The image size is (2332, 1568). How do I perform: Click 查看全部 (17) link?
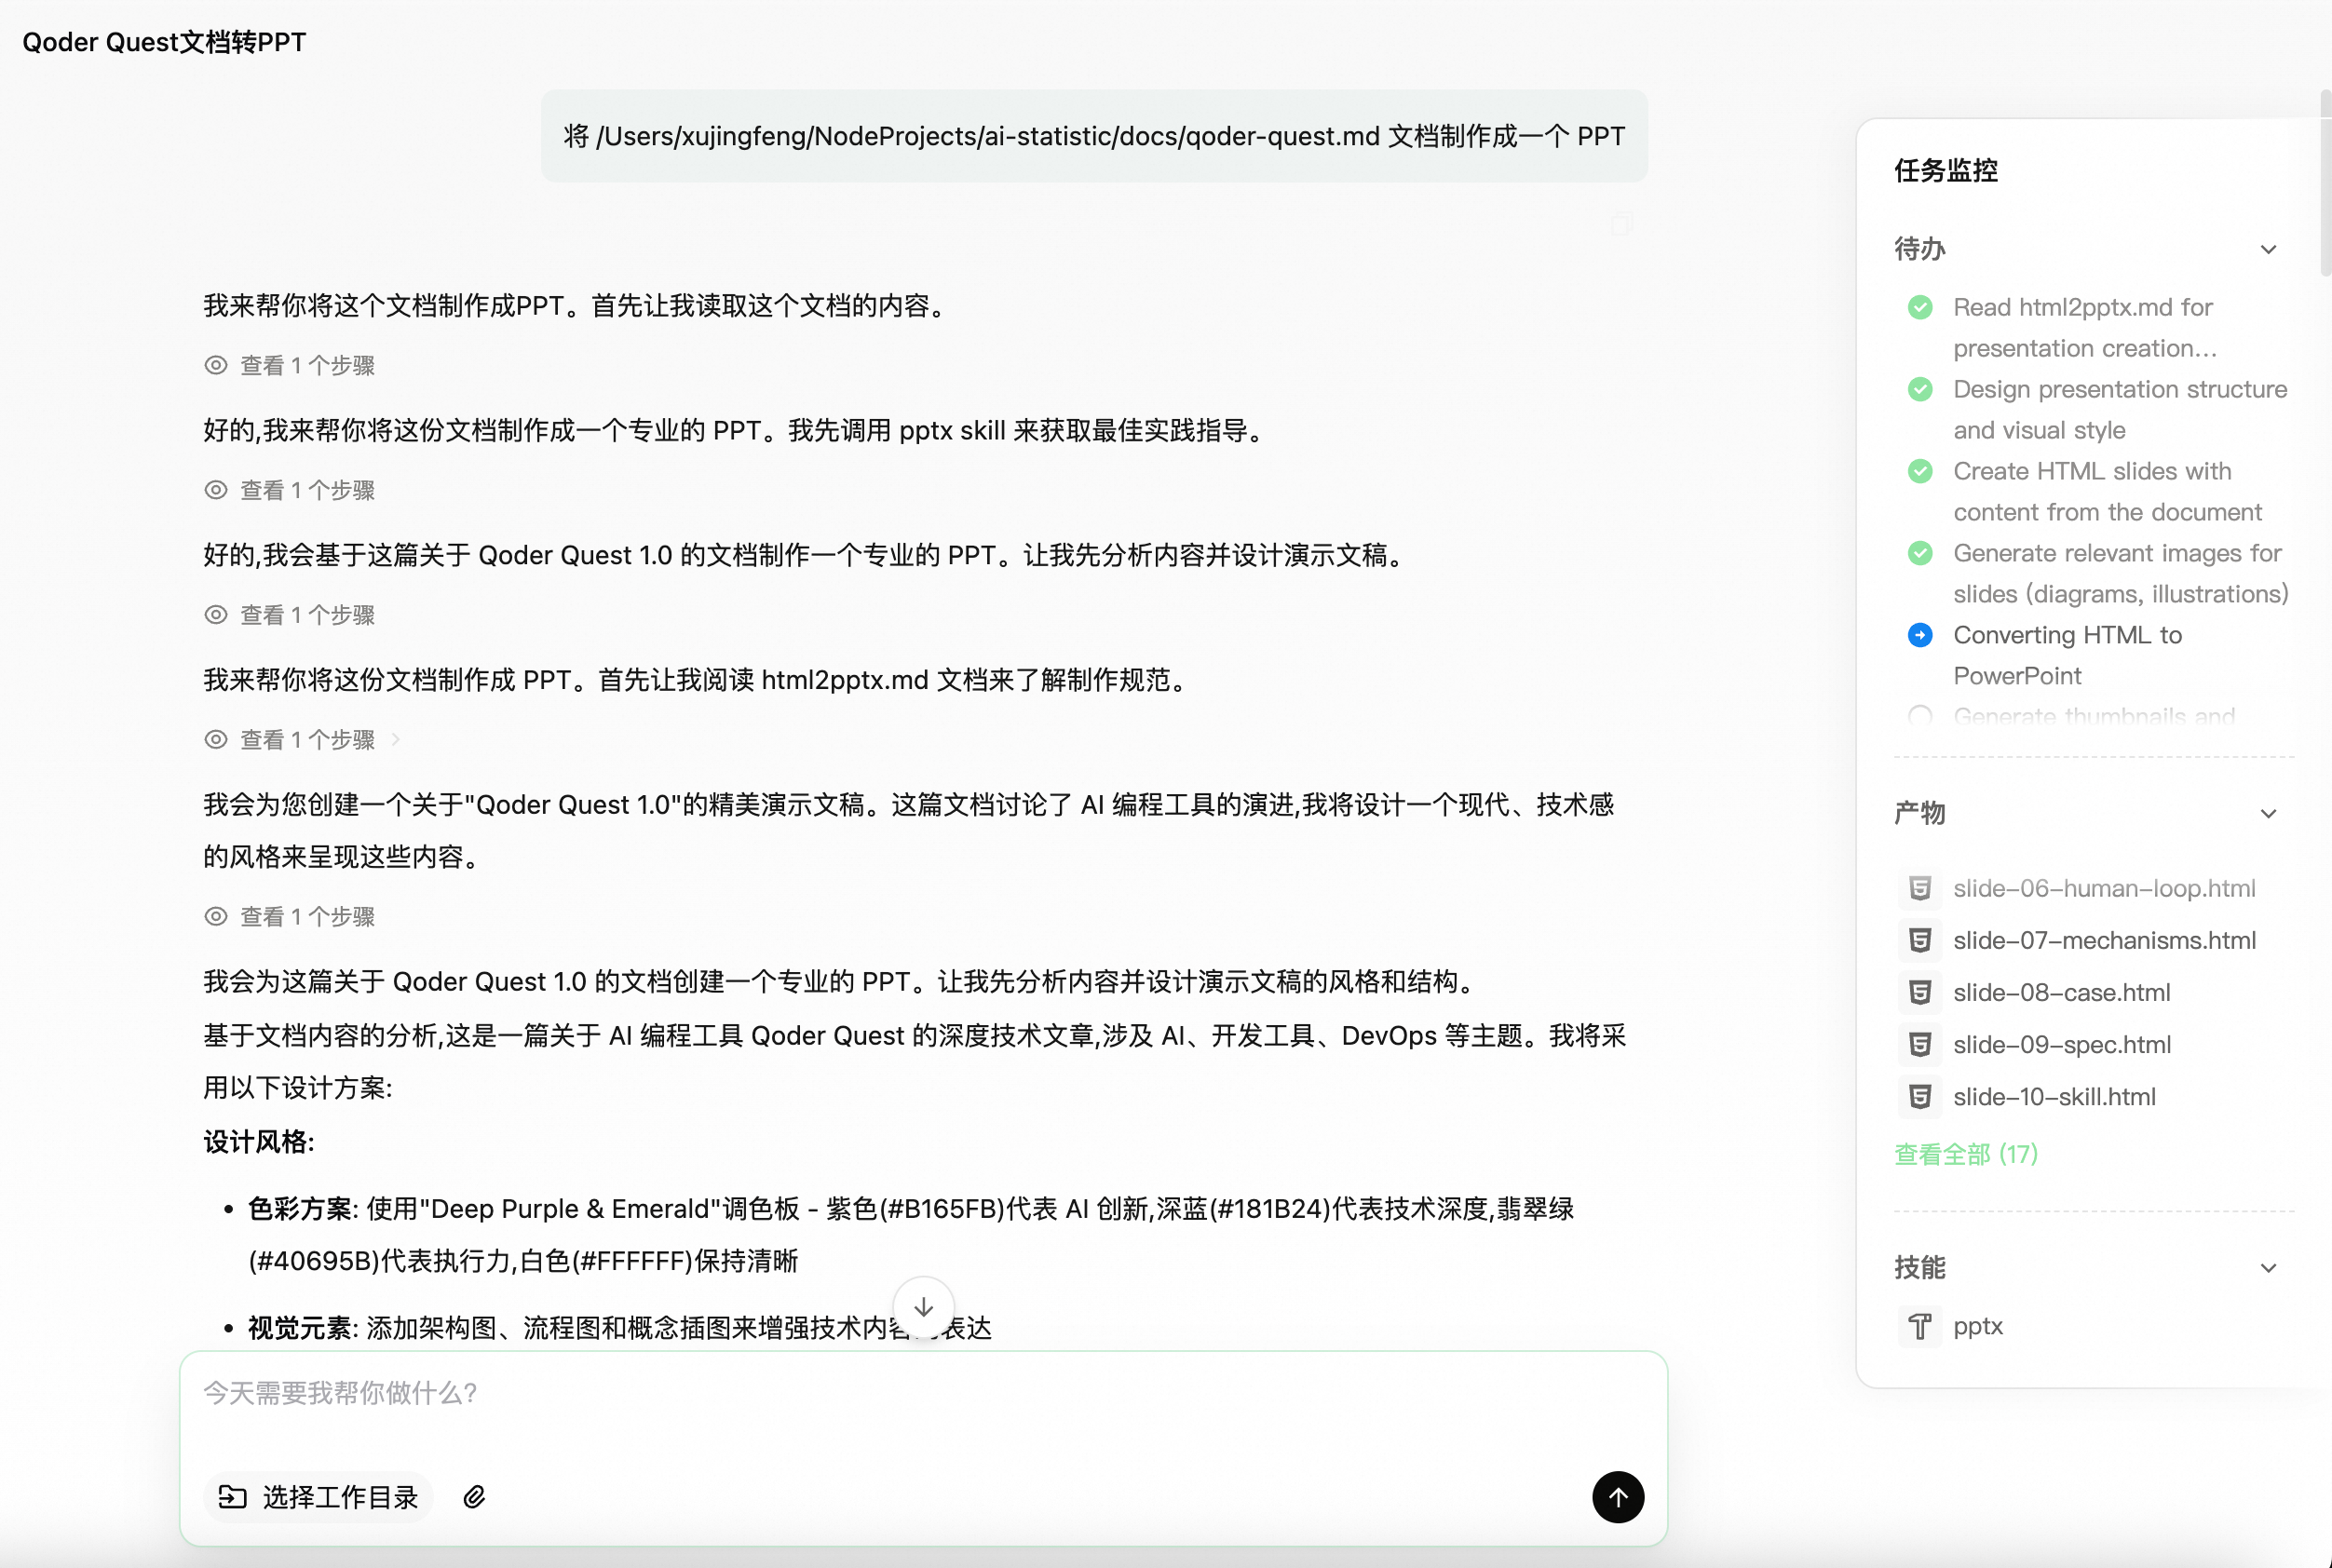(1965, 1154)
